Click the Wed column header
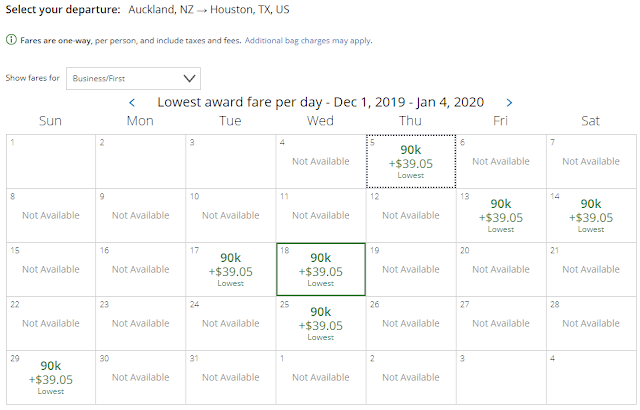 (320, 121)
